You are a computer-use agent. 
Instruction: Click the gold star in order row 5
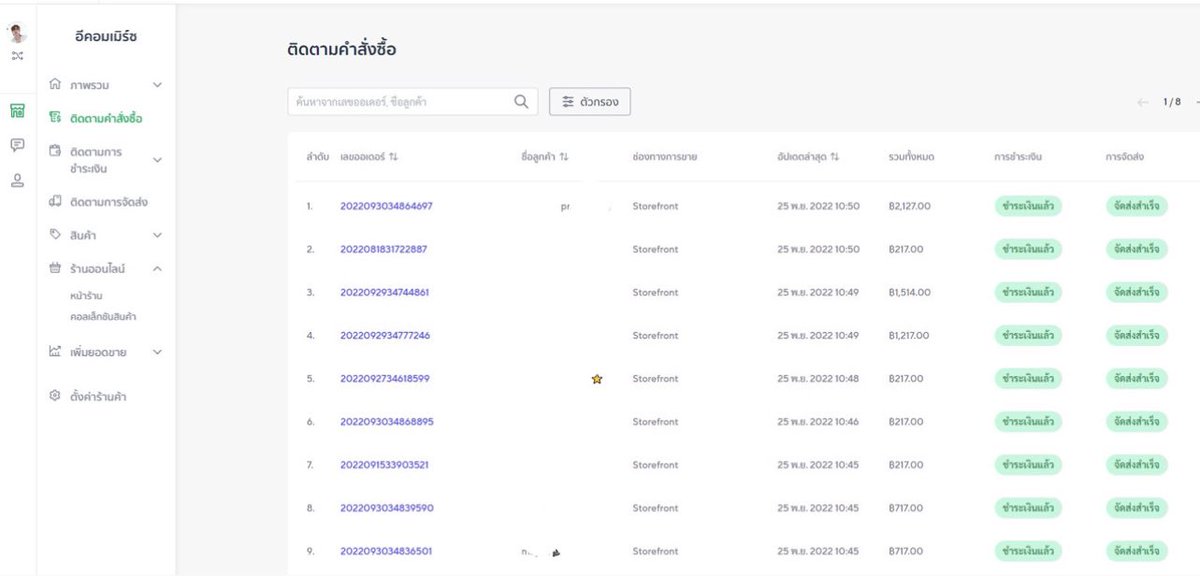point(597,379)
